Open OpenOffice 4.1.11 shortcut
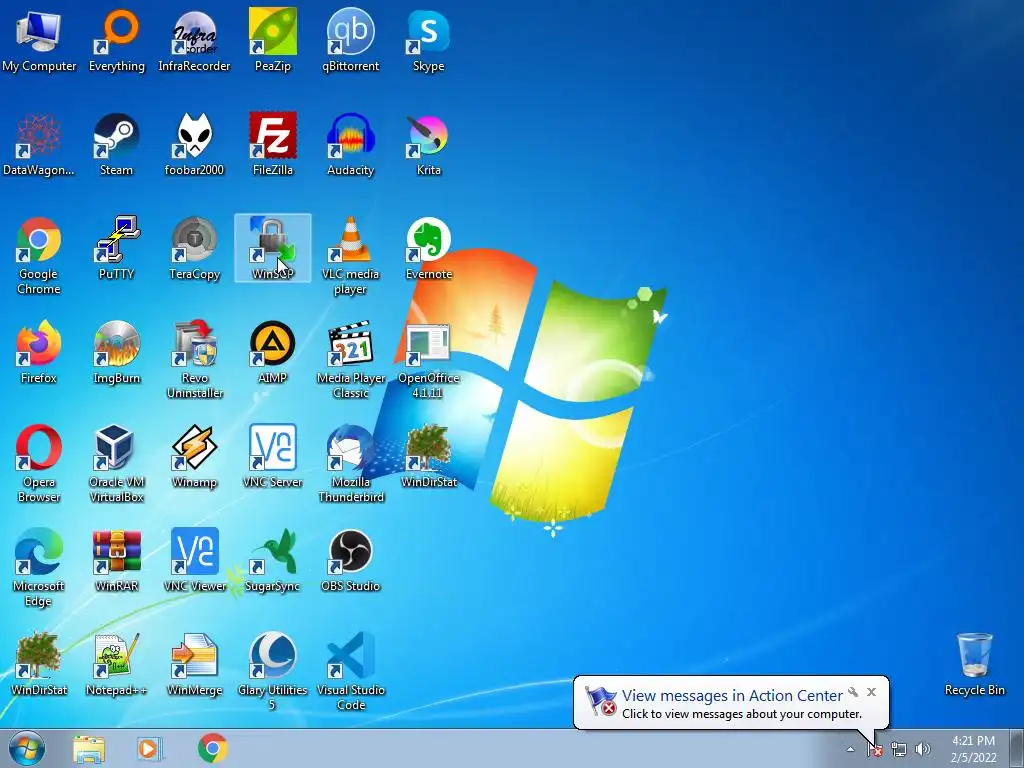The image size is (1024, 768). [428, 360]
